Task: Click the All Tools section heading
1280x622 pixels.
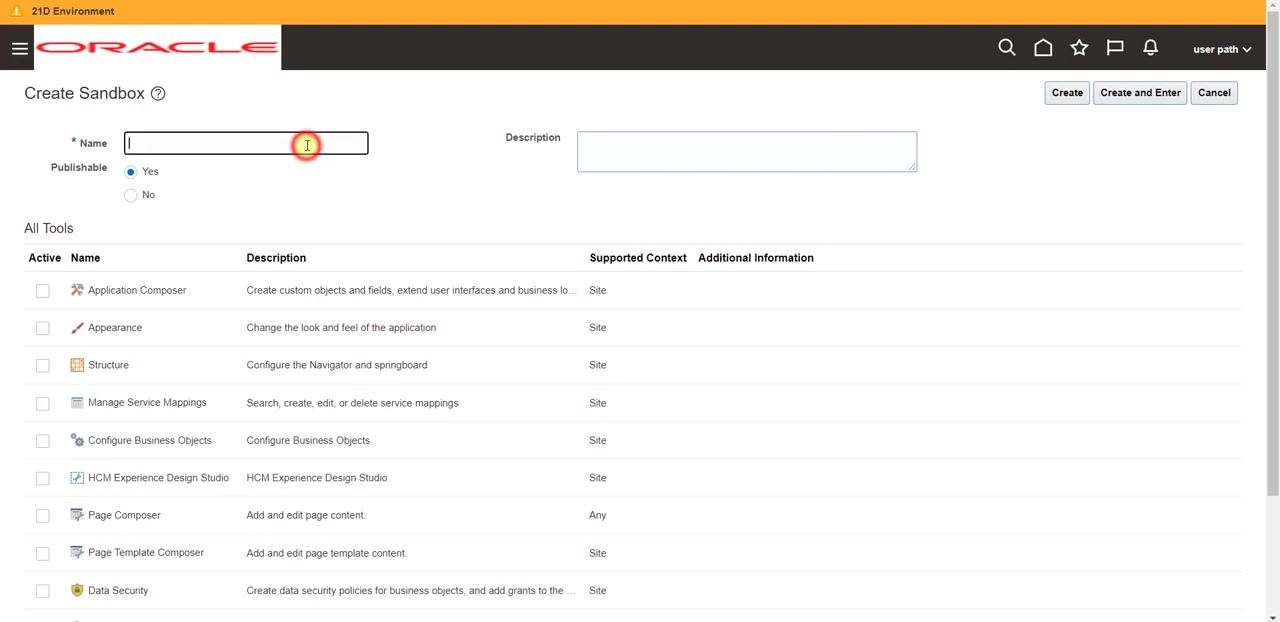Action: click(49, 228)
